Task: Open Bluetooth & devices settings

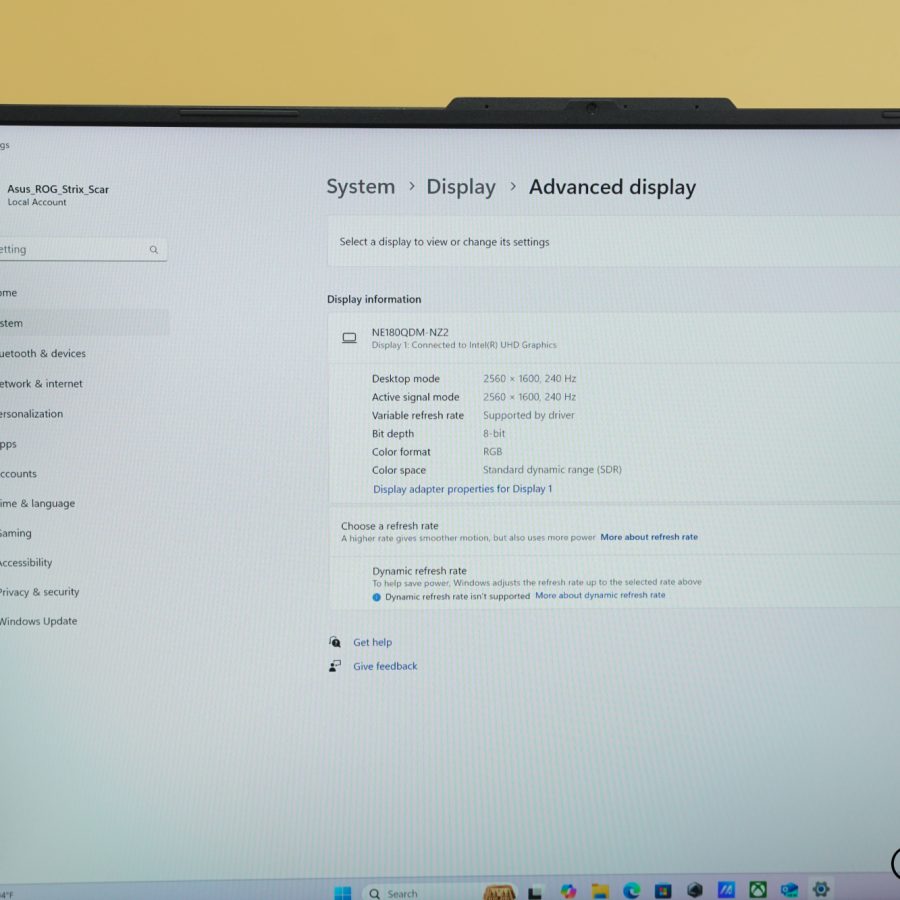Action: pyautogui.click(x=42, y=354)
